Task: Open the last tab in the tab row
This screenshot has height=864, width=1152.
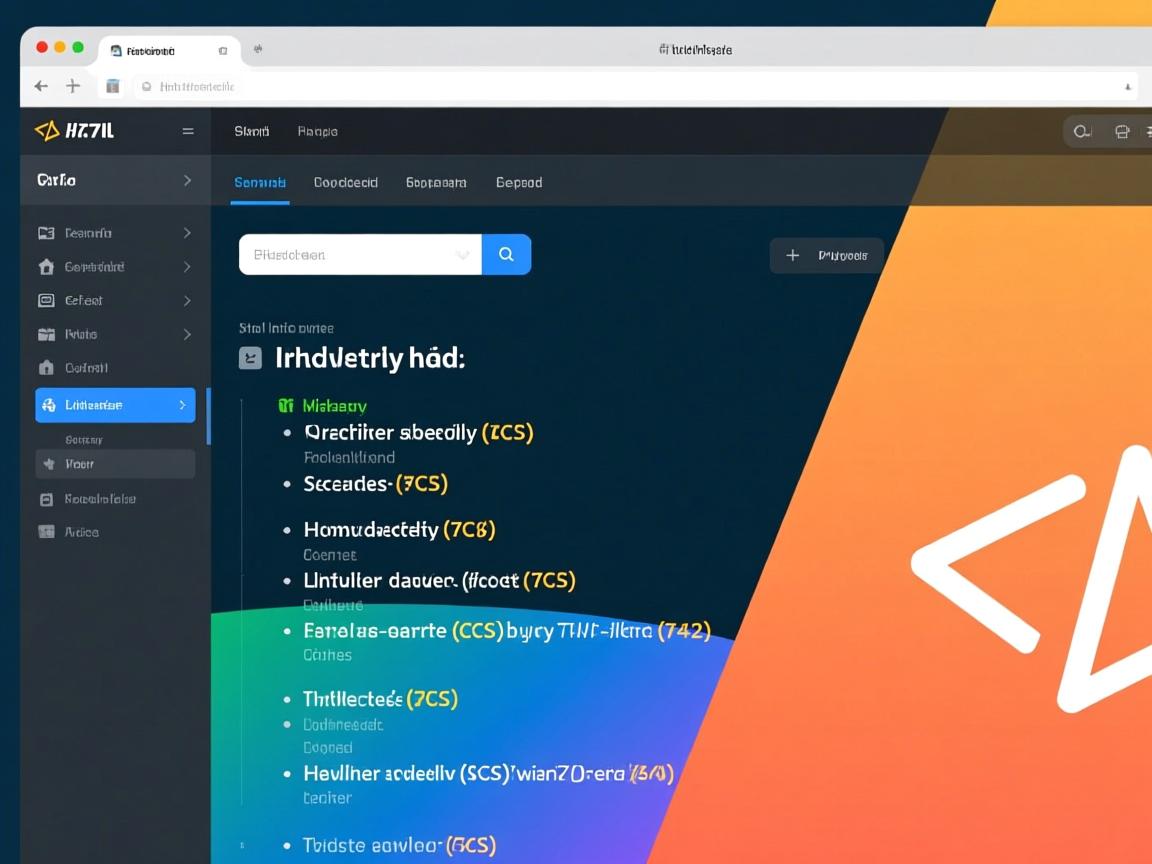Action: (519, 183)
